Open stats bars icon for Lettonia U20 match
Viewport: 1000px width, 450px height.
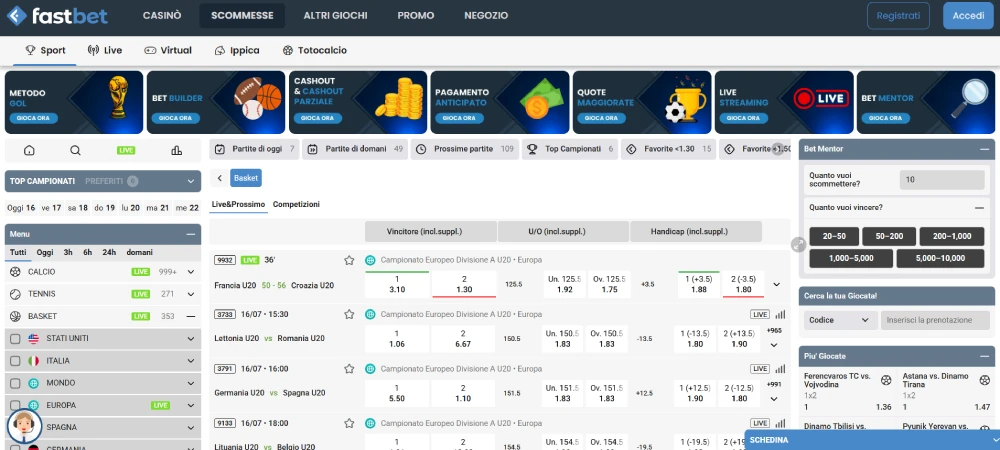pyautogui.click(x=780, y=314)
